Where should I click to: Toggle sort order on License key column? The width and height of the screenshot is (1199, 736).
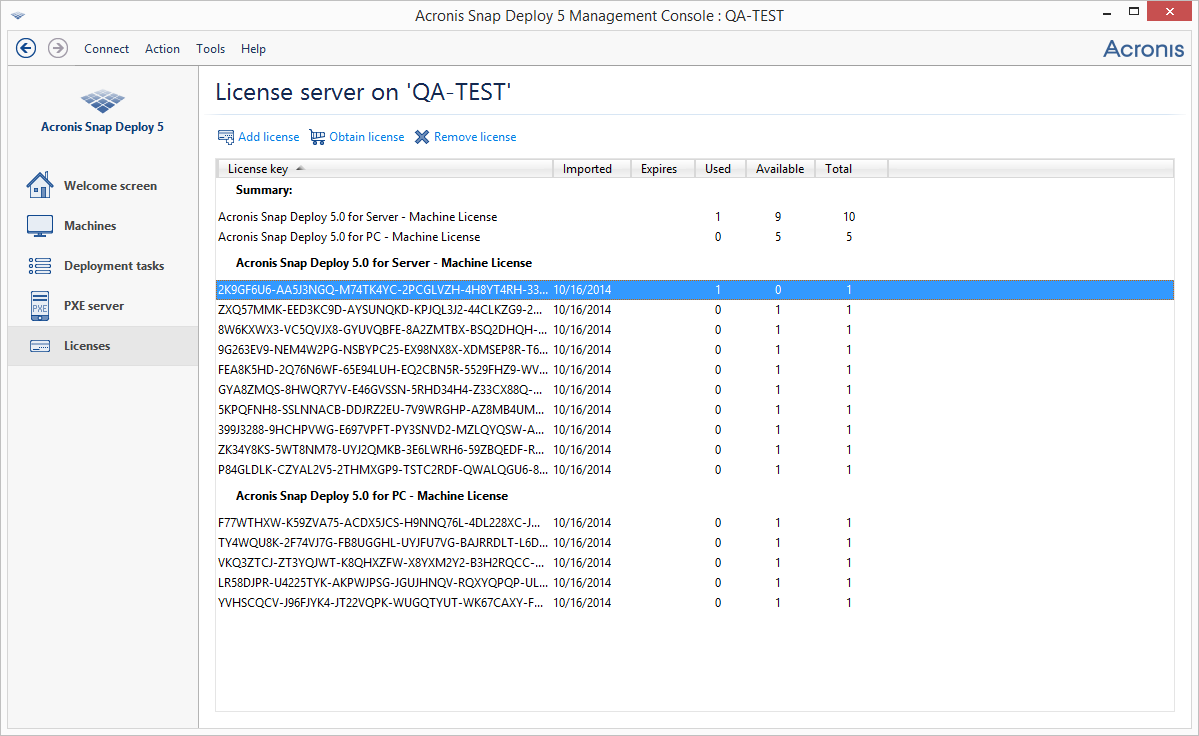click(256, 168)
